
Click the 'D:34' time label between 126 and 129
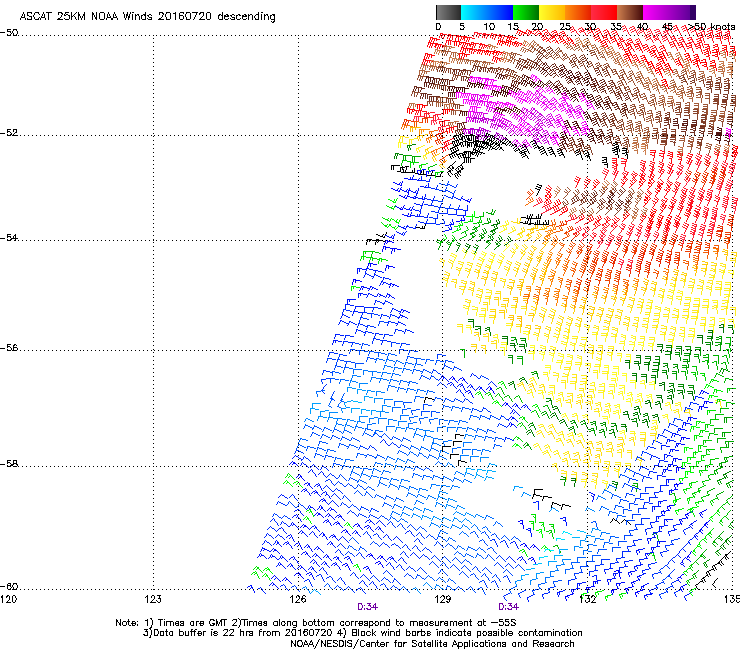click(367, 607)
